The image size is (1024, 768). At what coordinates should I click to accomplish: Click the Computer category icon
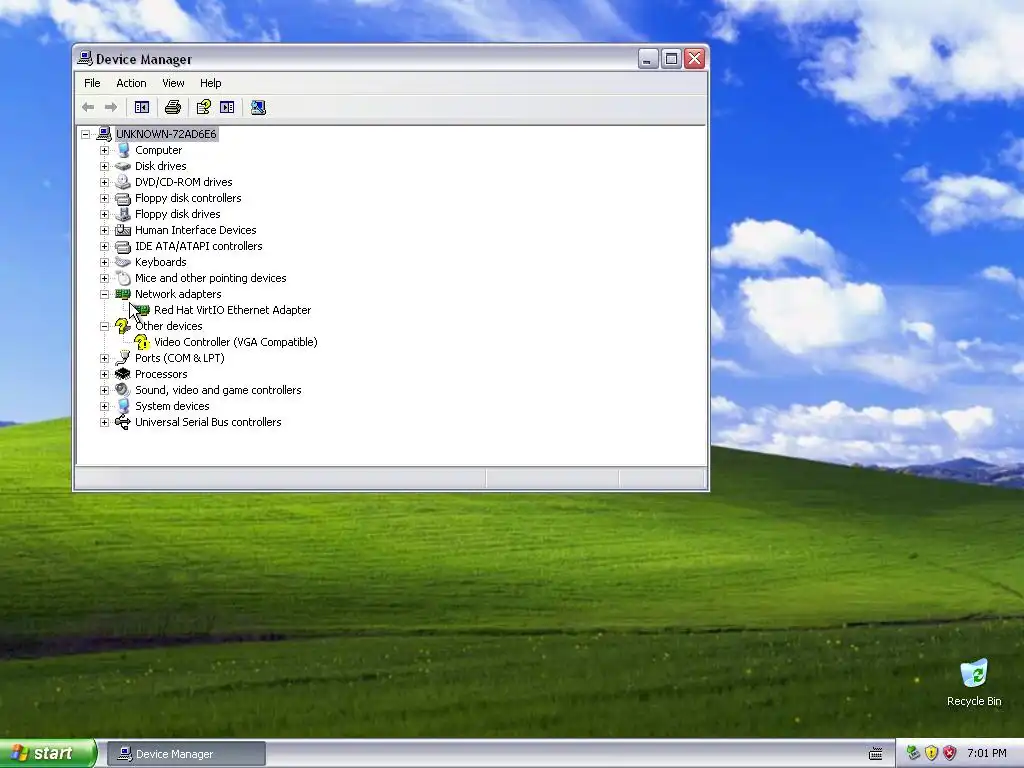[x=123, y=150]
